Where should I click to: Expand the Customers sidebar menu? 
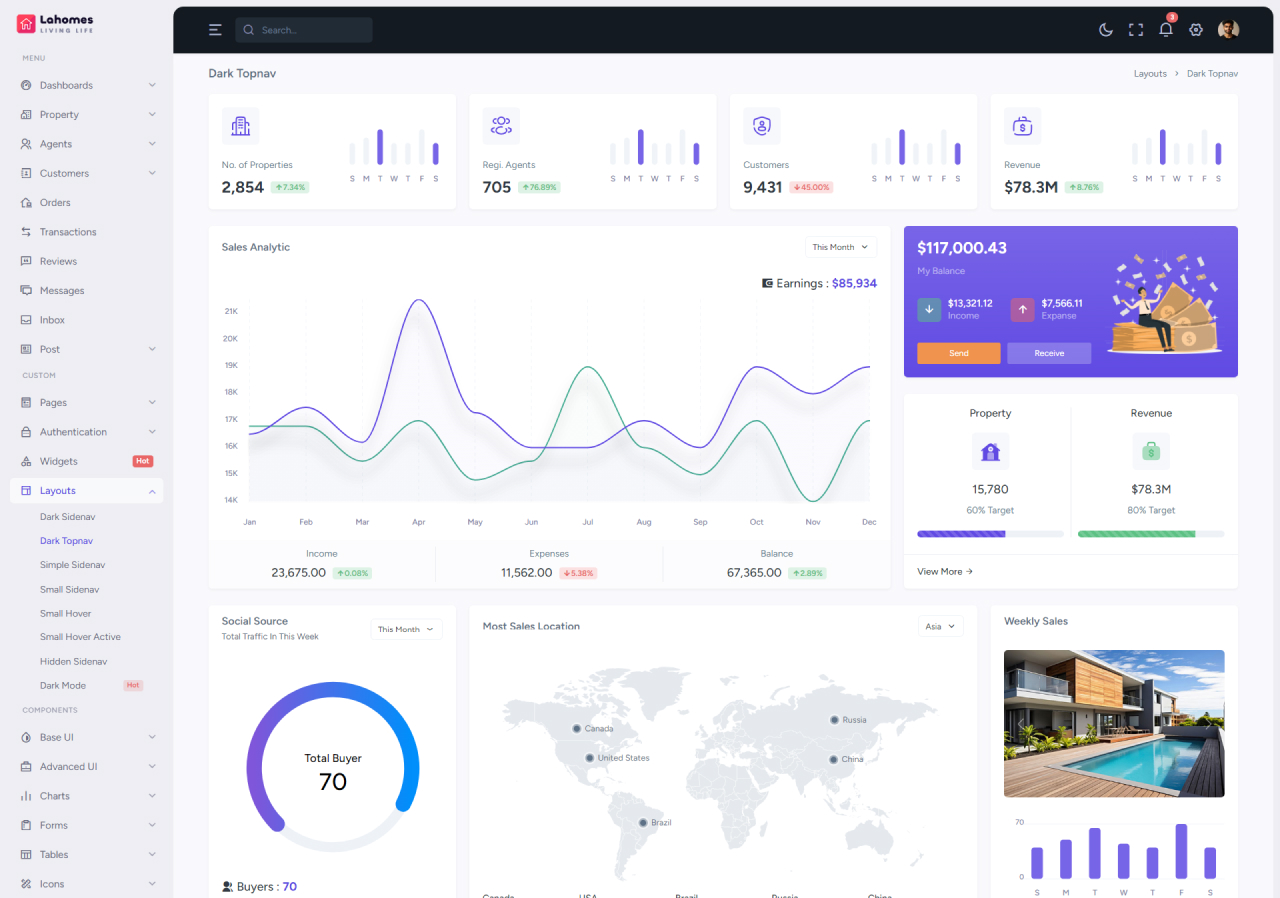tap(86, 173)
